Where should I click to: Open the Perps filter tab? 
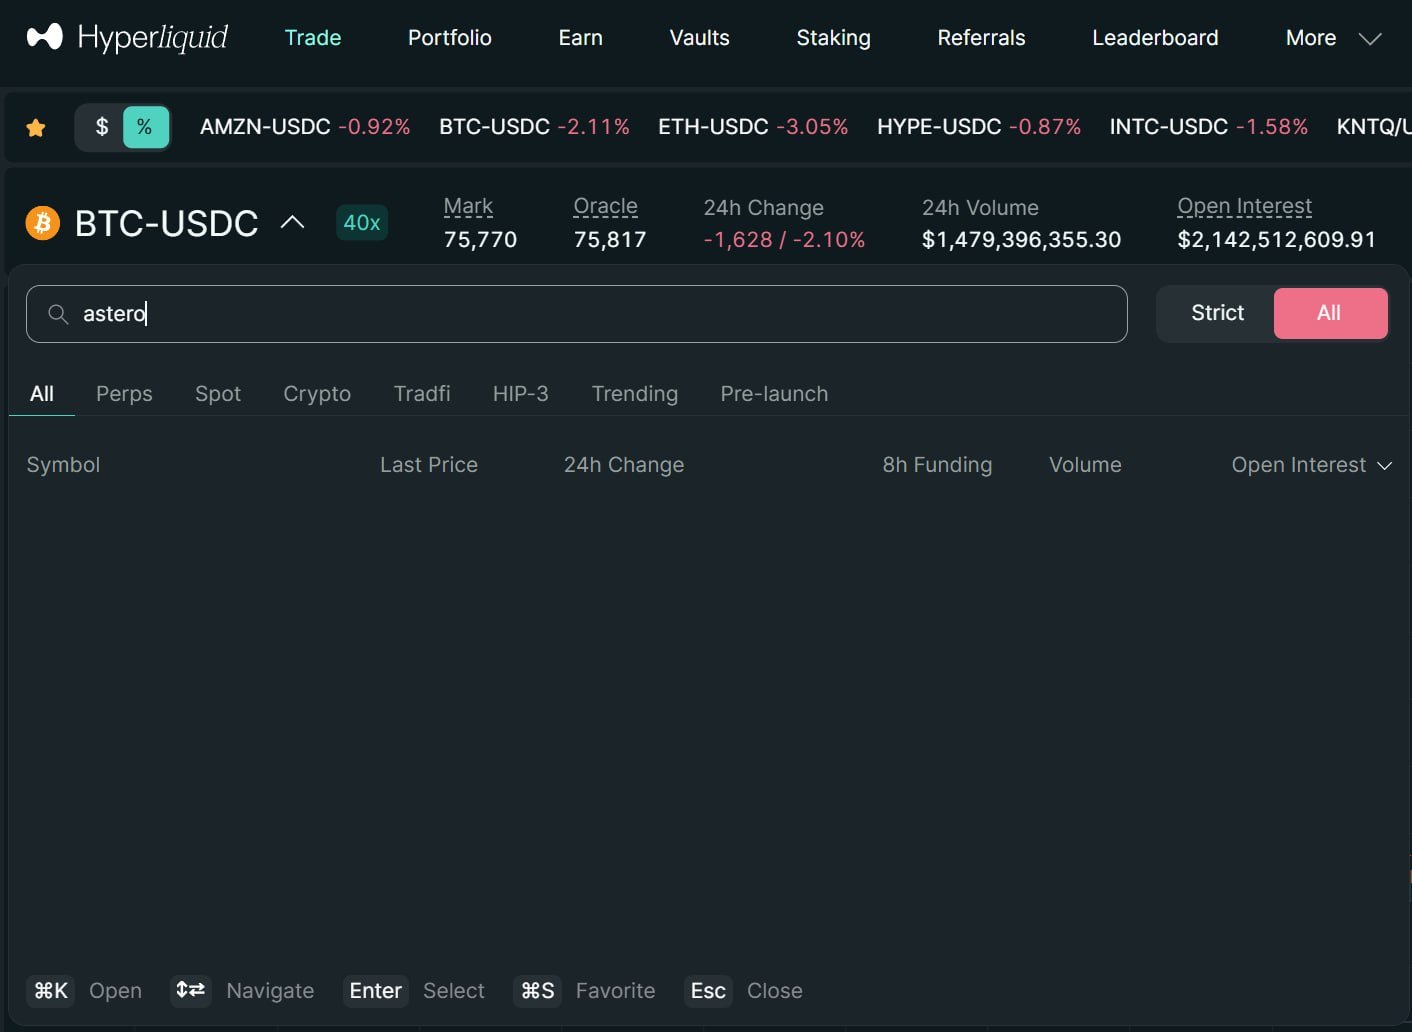click(x=124, y=394)
